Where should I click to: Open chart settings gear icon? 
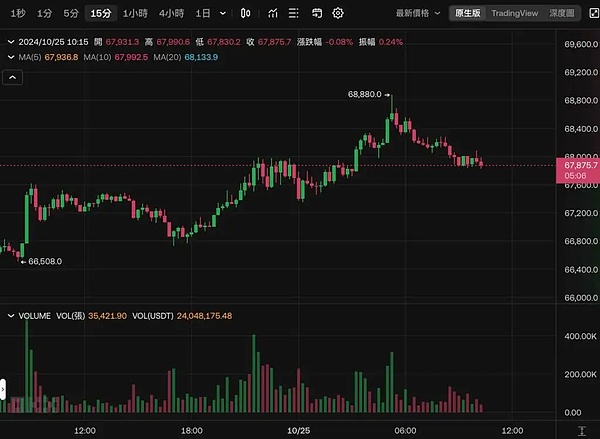pos(338,13)
